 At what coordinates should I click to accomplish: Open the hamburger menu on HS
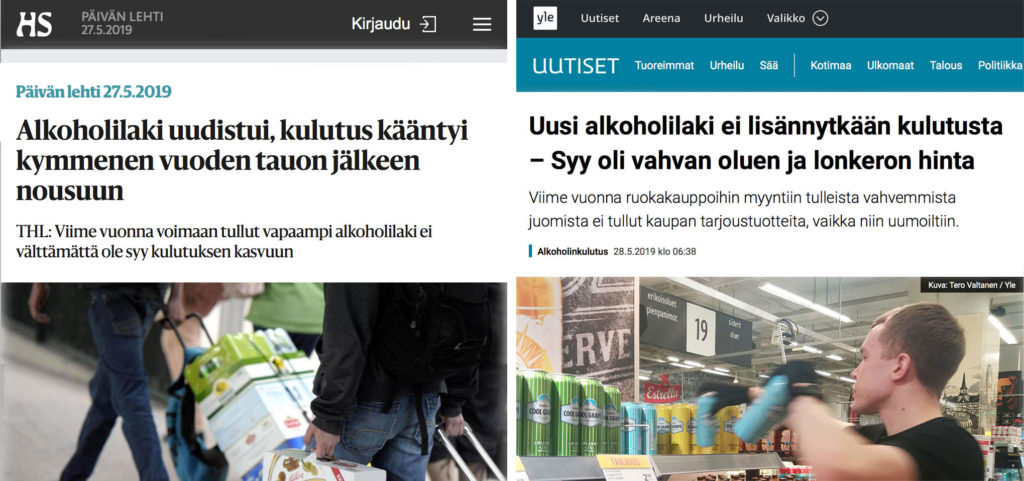482,25
